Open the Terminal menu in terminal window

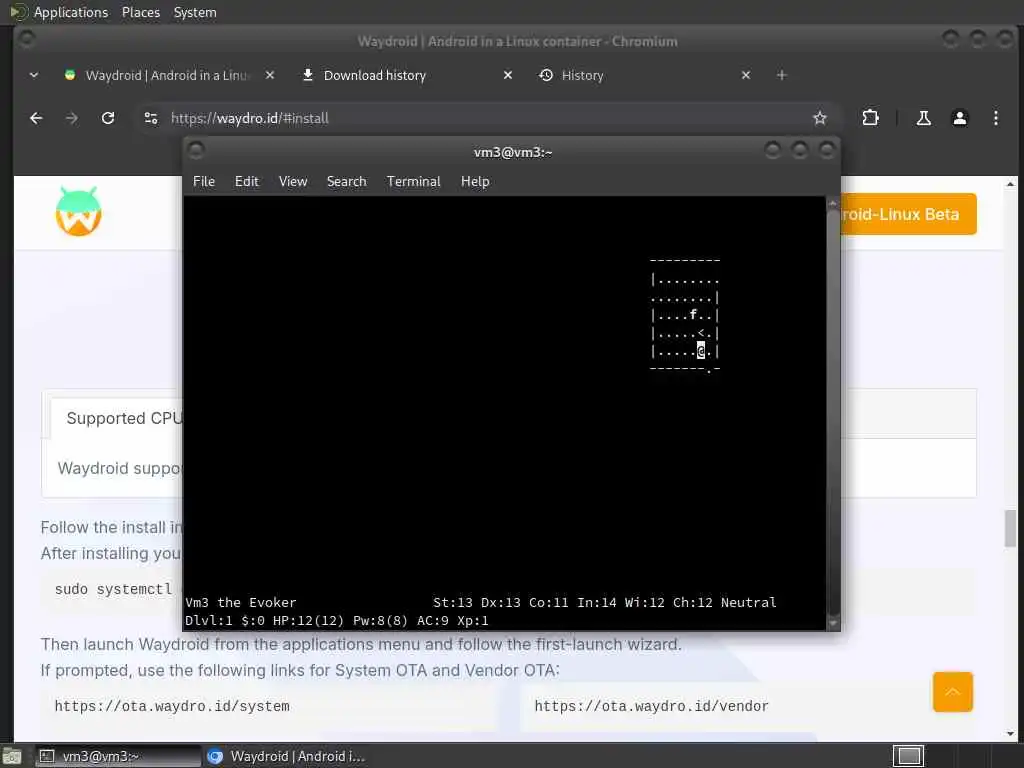[413, 182]
